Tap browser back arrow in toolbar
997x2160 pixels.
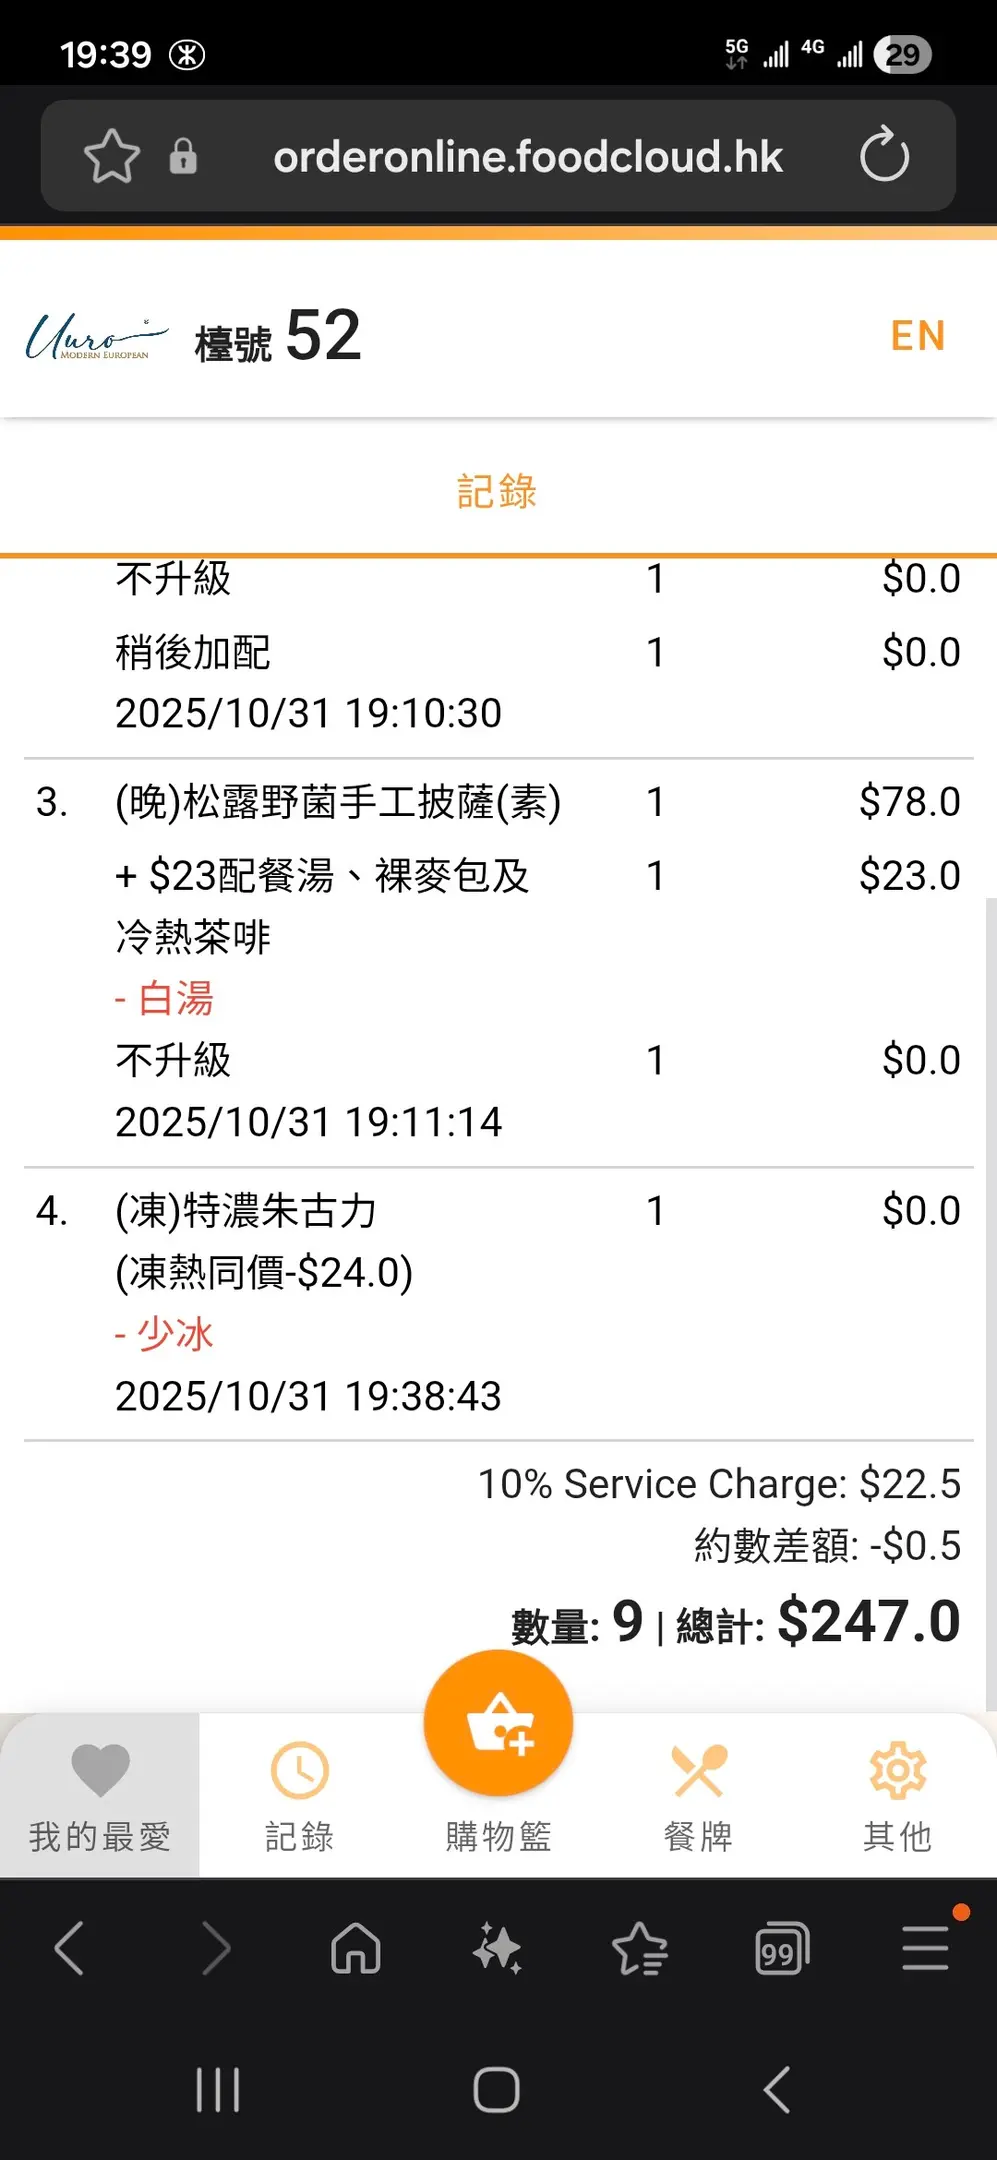[70, 1948]
